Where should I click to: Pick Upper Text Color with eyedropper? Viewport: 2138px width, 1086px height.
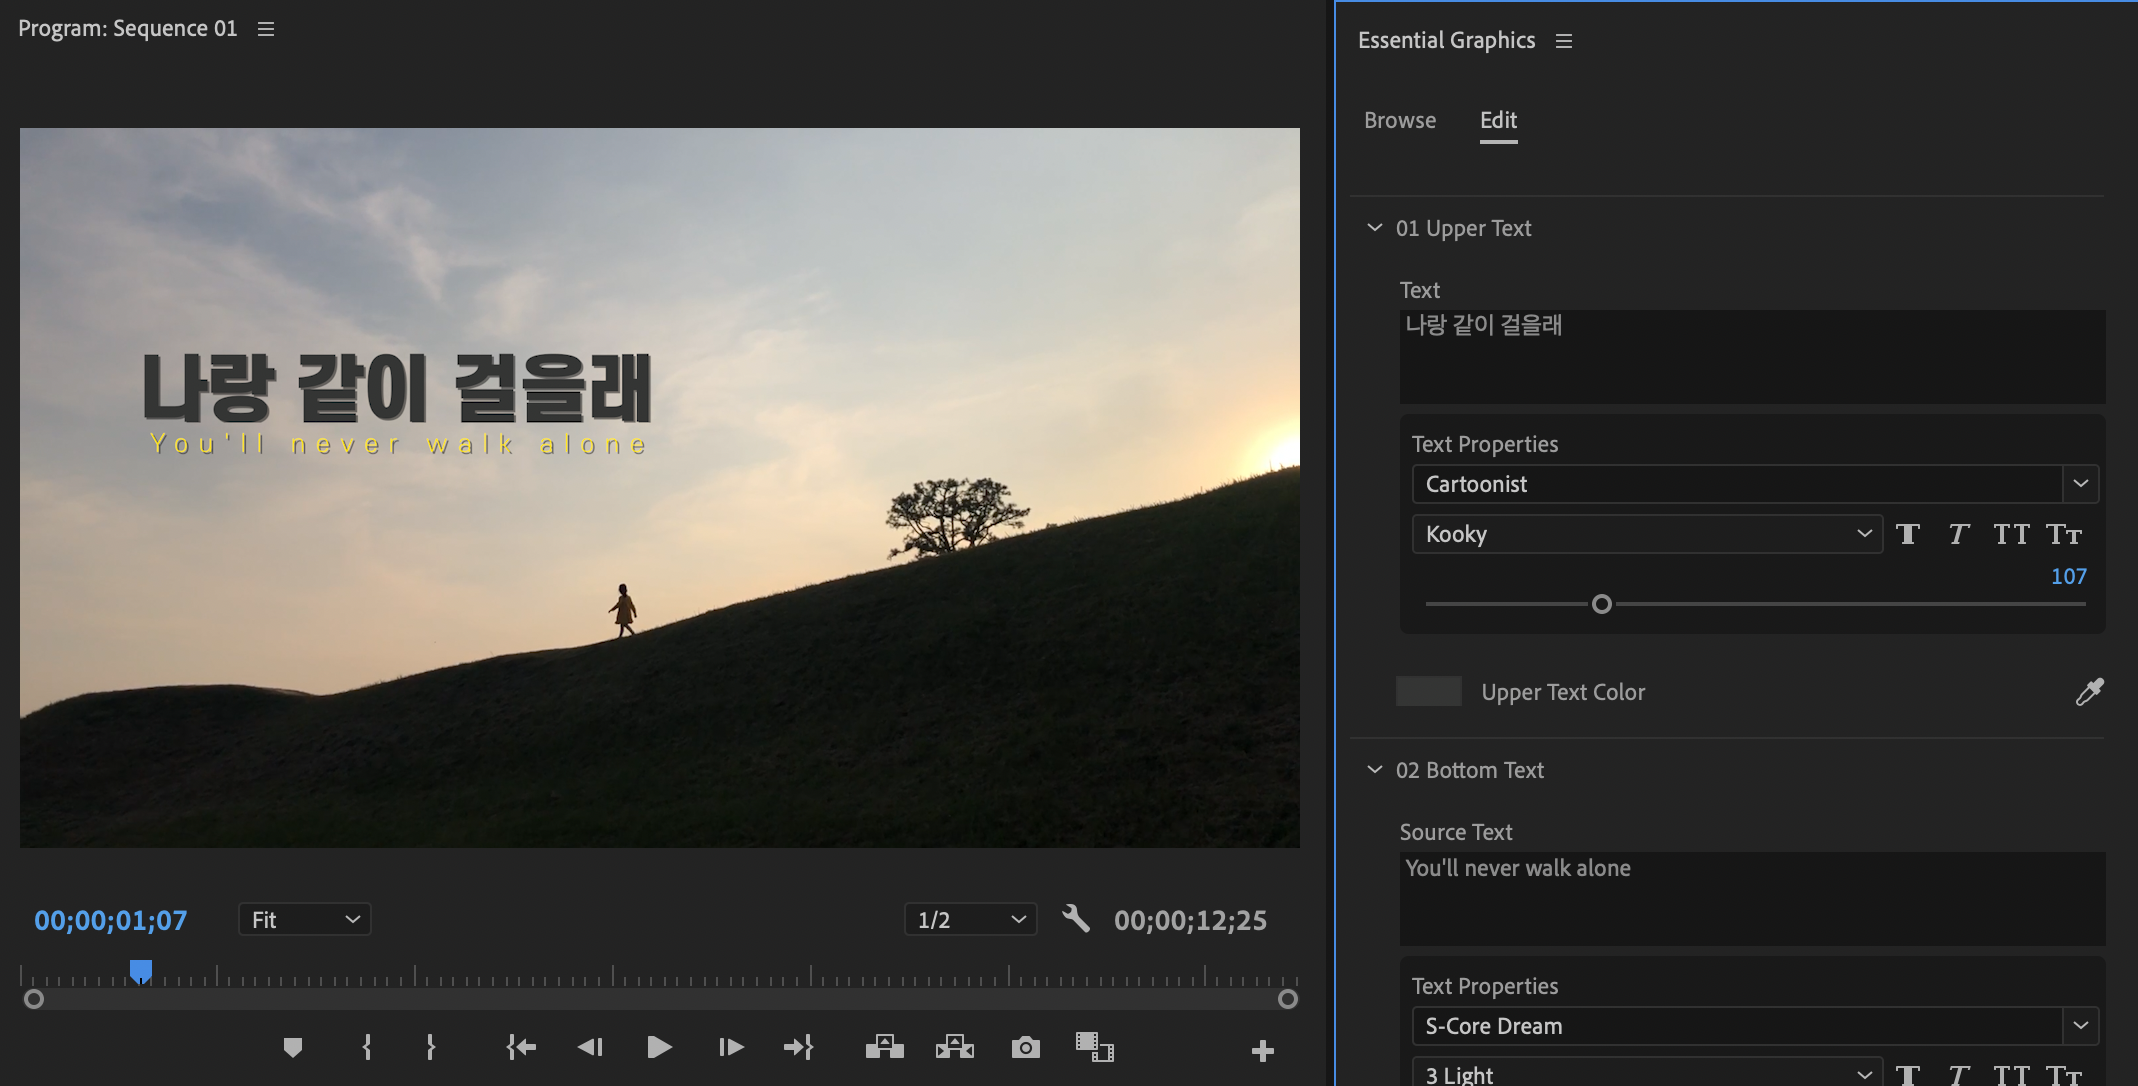click(2089, 692)
